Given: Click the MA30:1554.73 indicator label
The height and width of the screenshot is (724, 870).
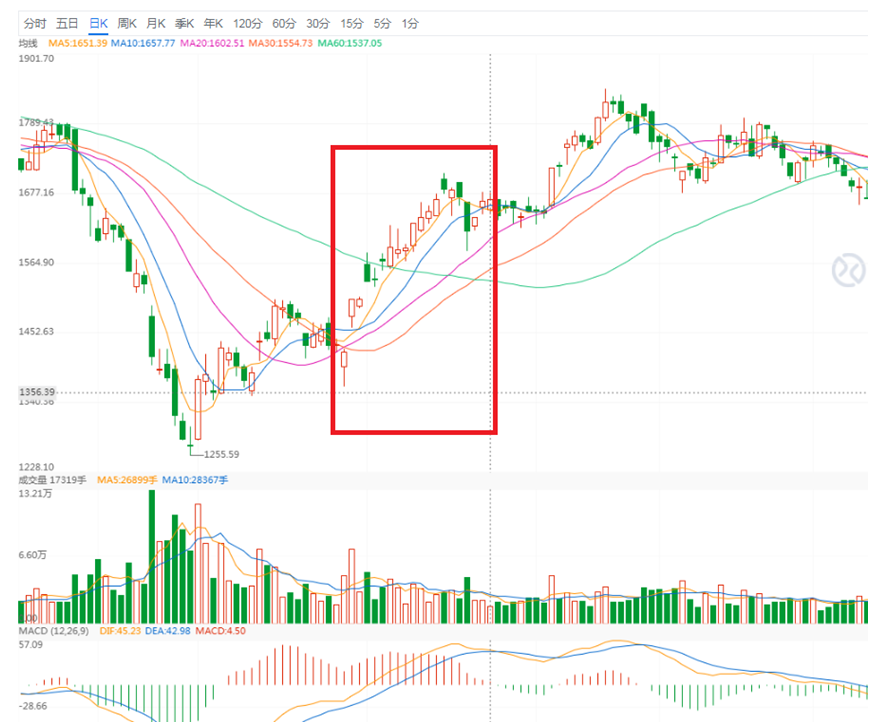Looking at the screenshot, I should click(x=281, y=43).
